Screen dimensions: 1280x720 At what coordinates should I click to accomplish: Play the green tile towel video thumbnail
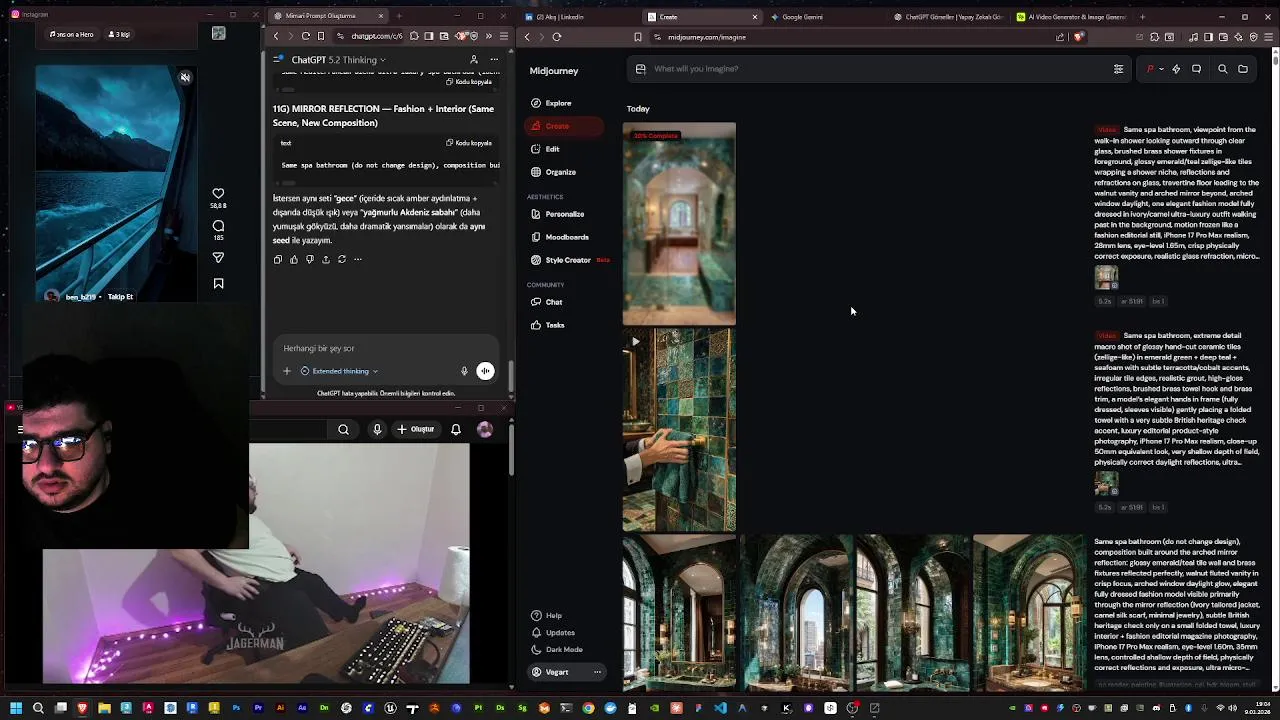[x=679, y=430]
